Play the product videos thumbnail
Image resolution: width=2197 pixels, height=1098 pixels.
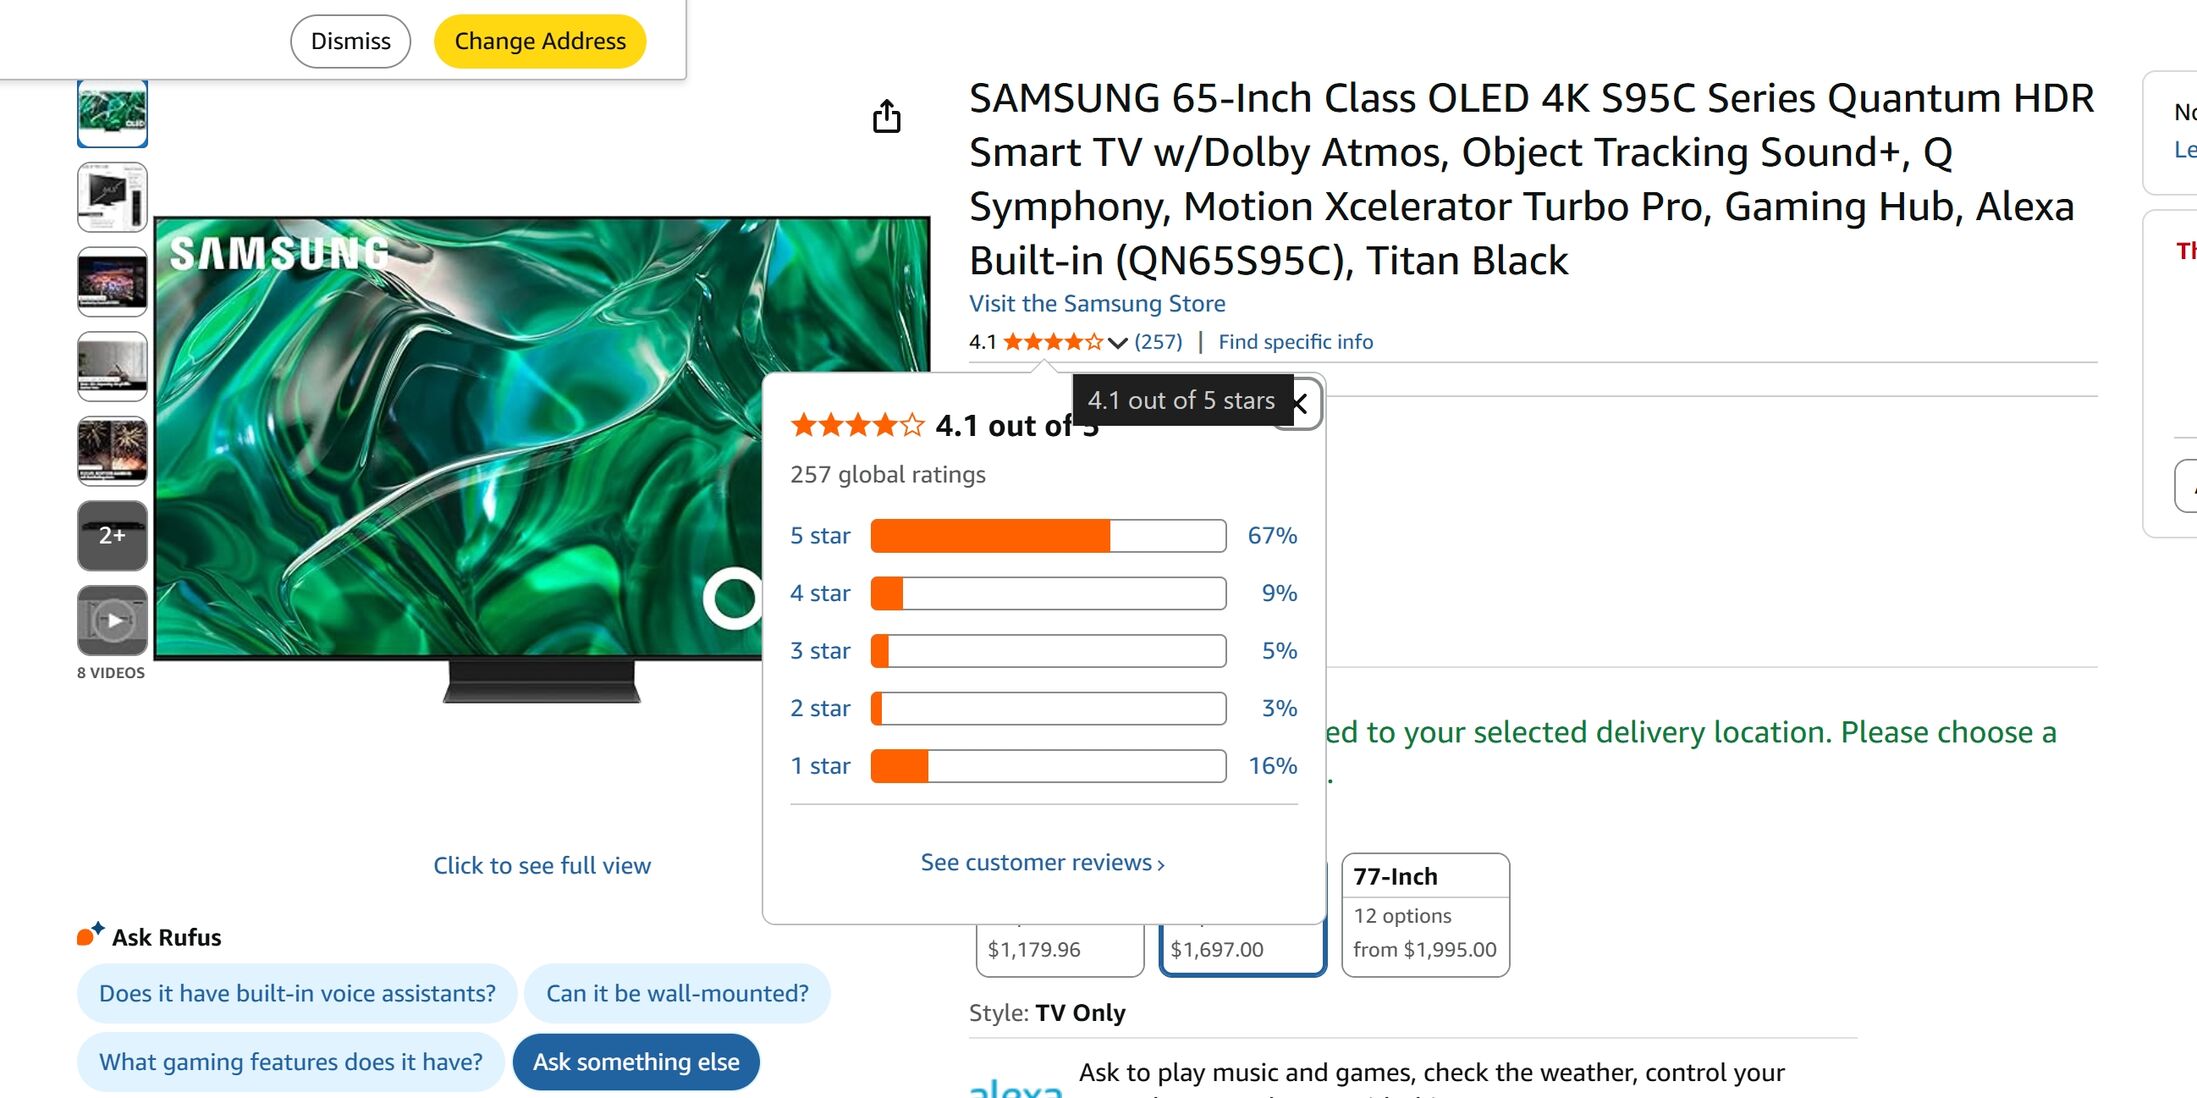point(113,620)
